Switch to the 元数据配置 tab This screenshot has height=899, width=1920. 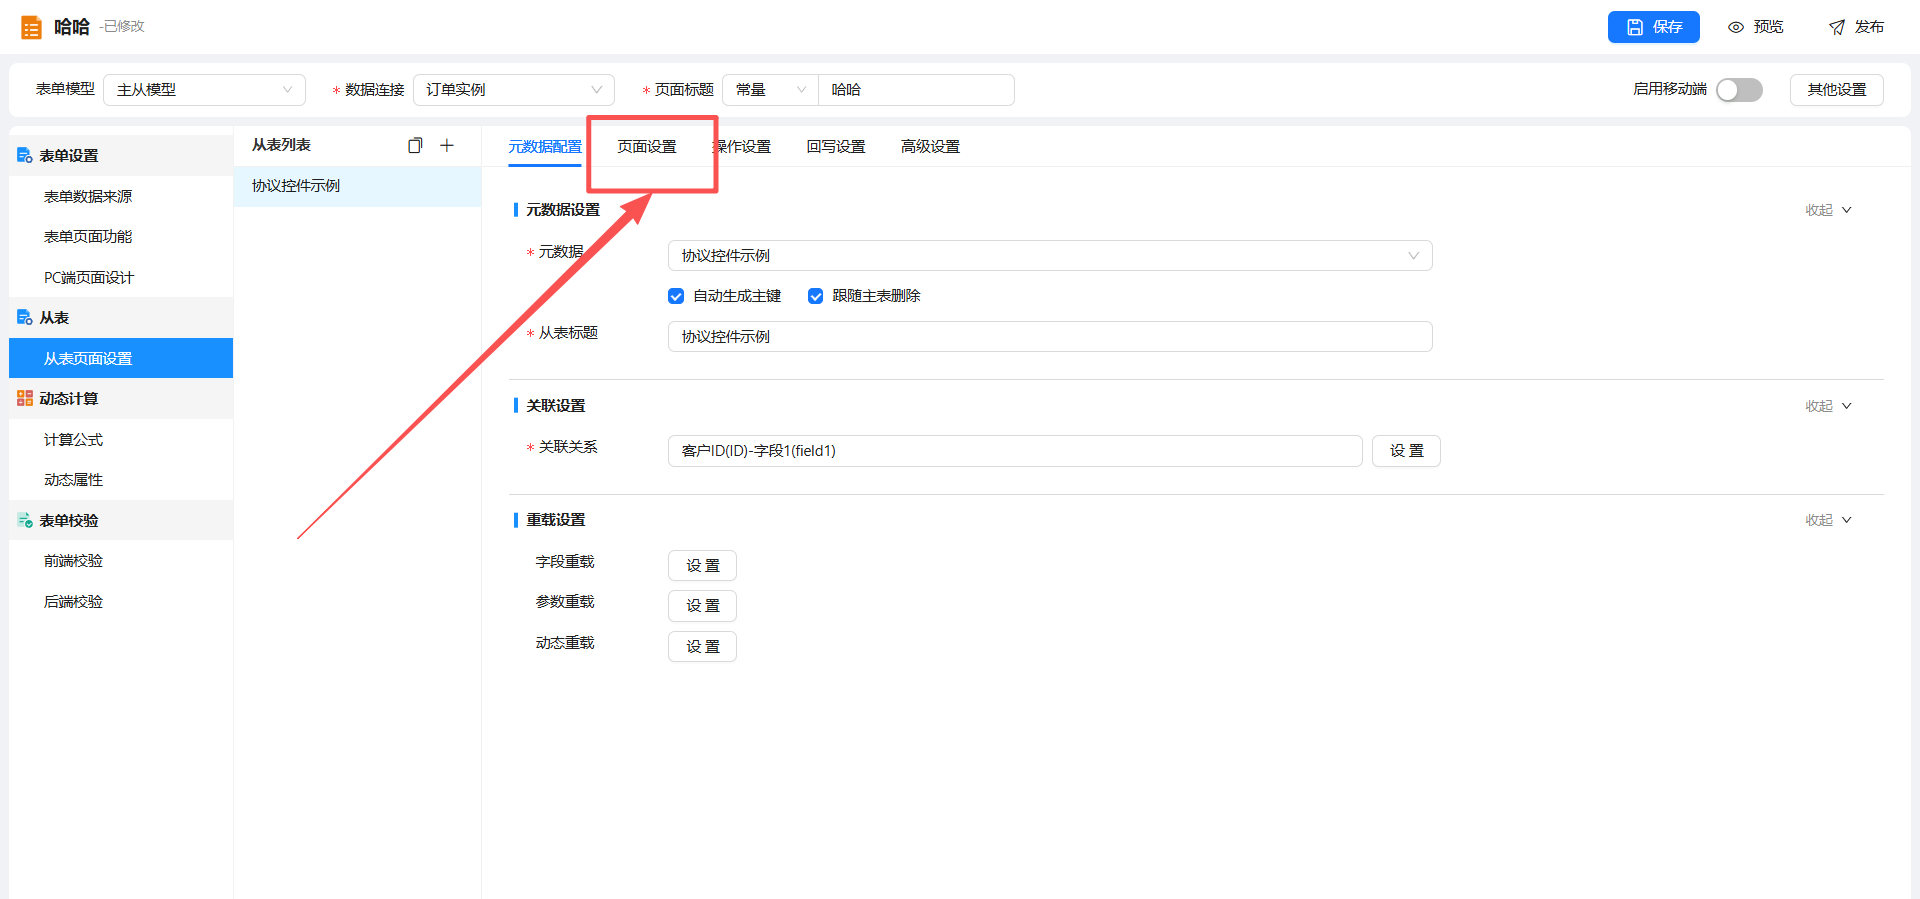tap(545, 147)
